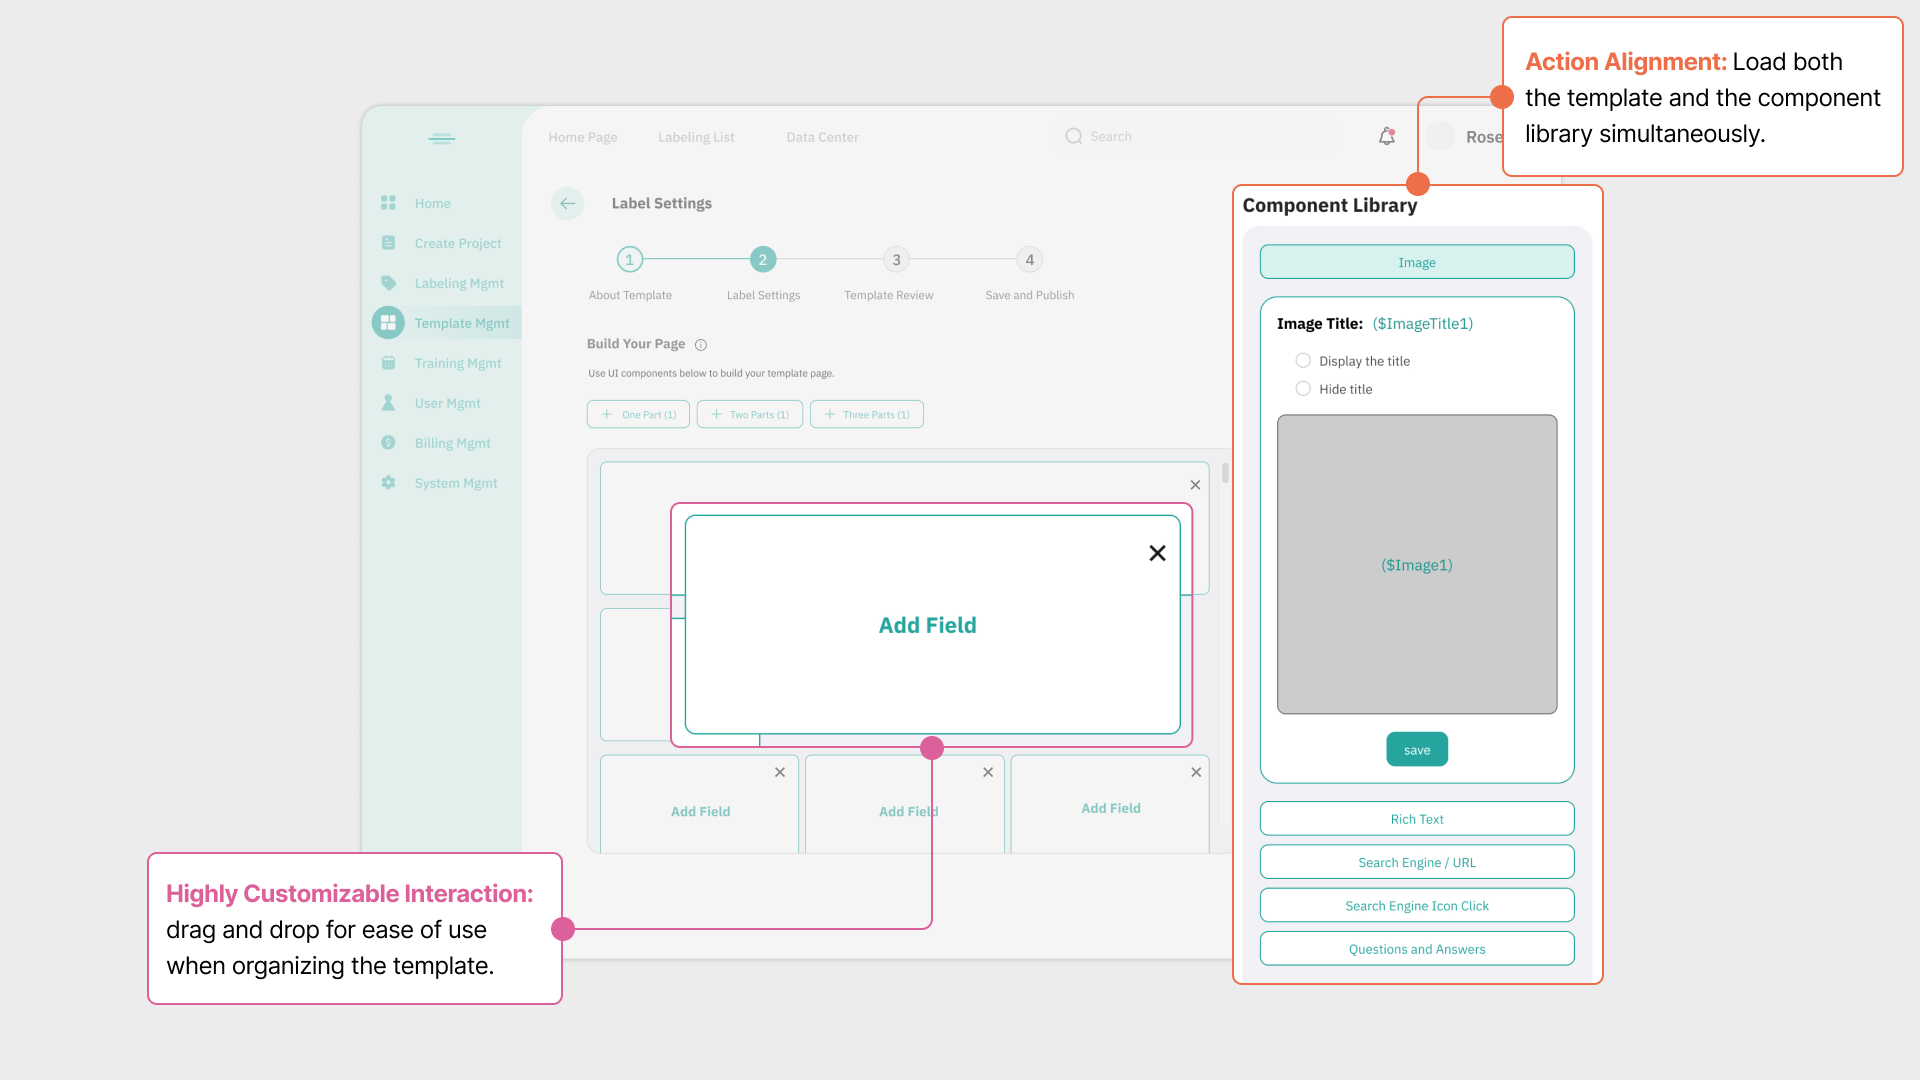Click the save button in Image component
The height and width of the screenshot is (1080, 1920).
pos(1416,750)
